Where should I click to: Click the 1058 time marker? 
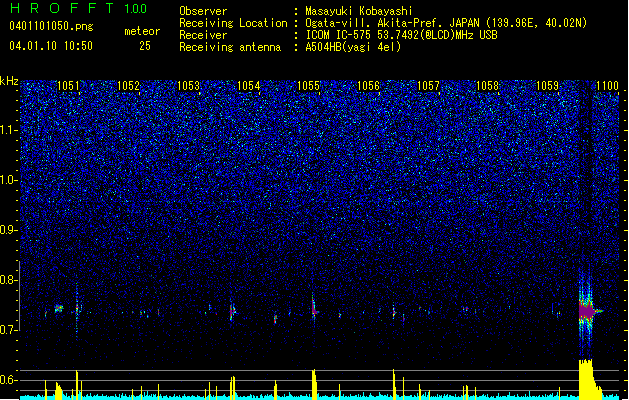[487, 86]
